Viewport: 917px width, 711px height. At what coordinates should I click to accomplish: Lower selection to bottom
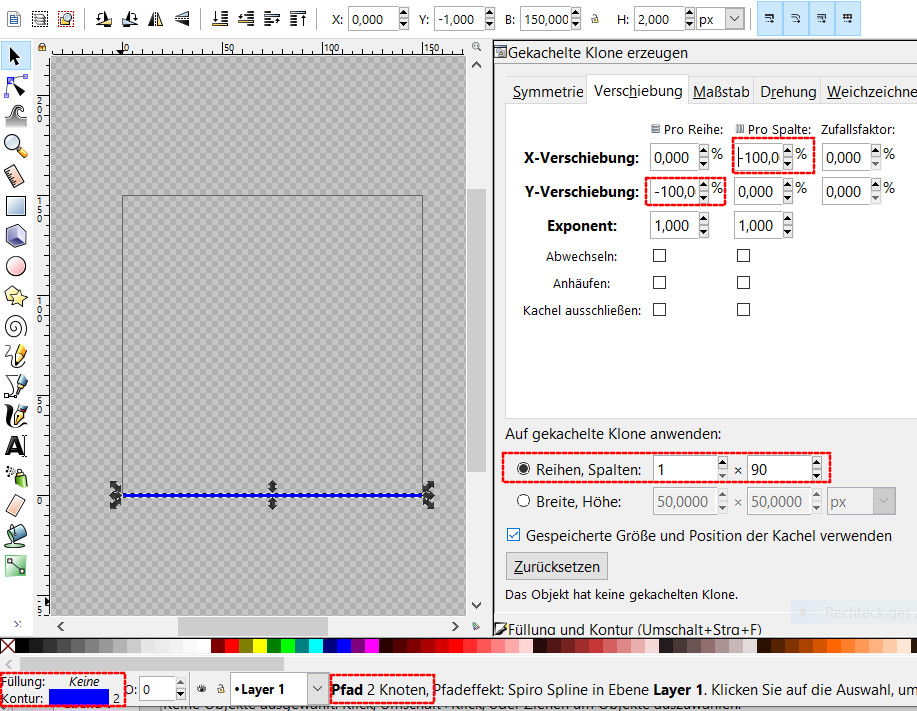coord(220,19)
